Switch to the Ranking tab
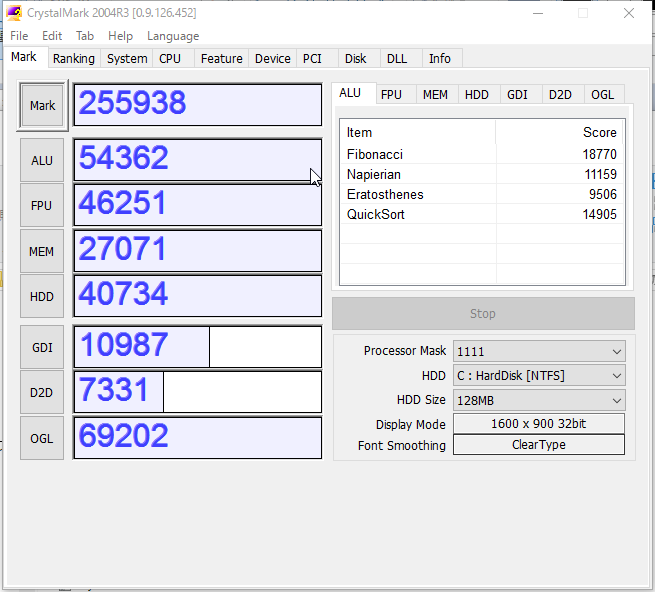The width and height of the screenshot is (655, 592). click(74, 58)
